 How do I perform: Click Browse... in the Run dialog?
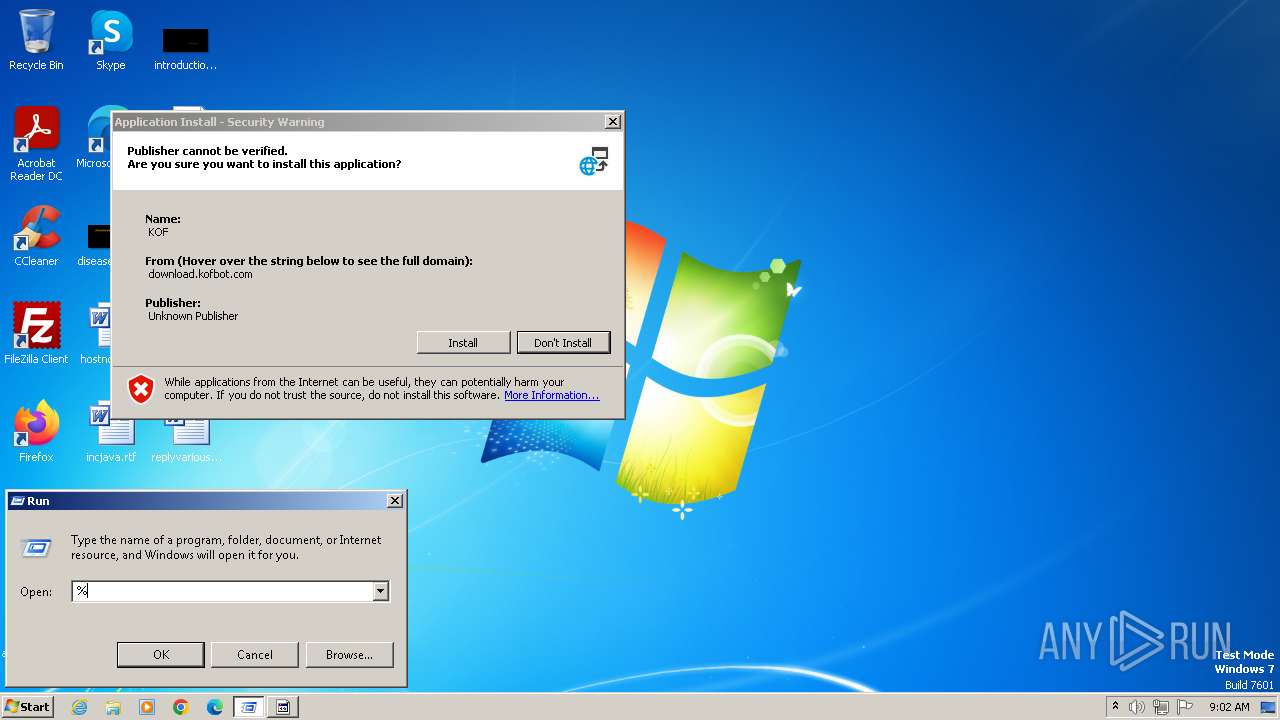point(349,655)
